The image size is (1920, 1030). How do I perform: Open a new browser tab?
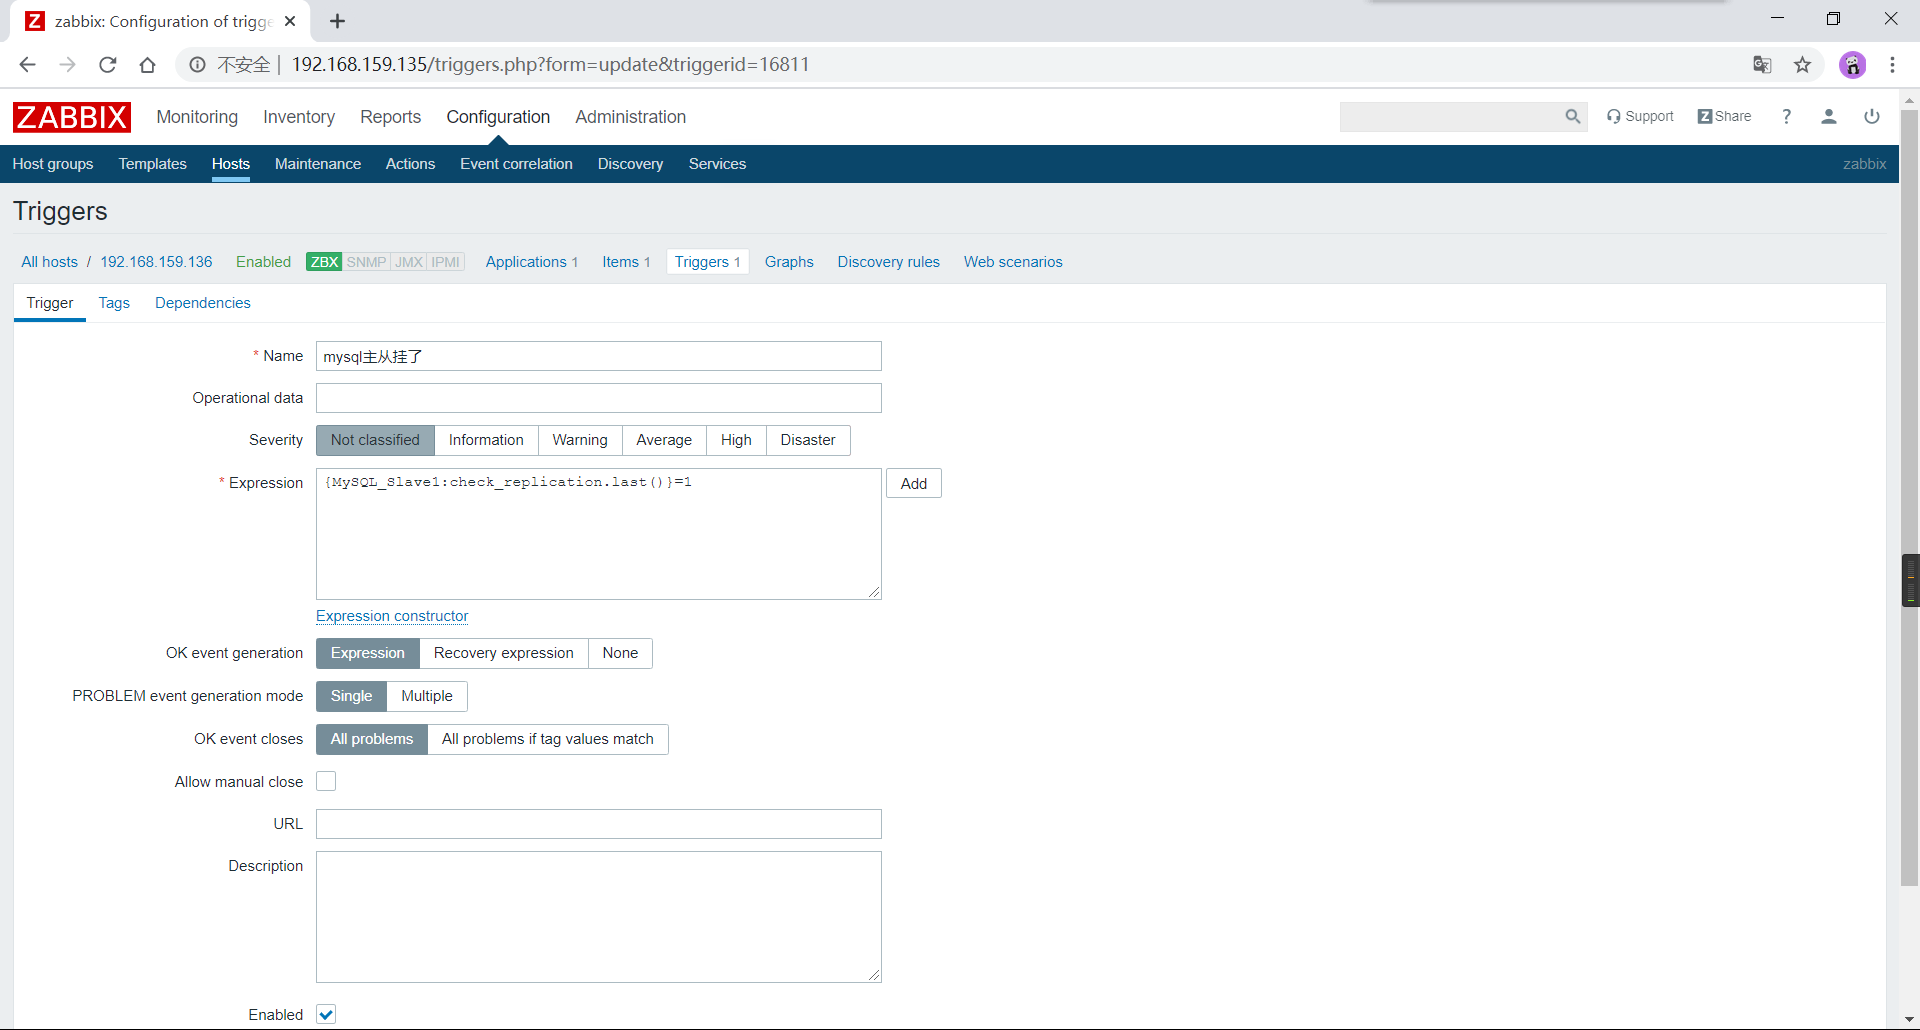[x=338, y=21]
